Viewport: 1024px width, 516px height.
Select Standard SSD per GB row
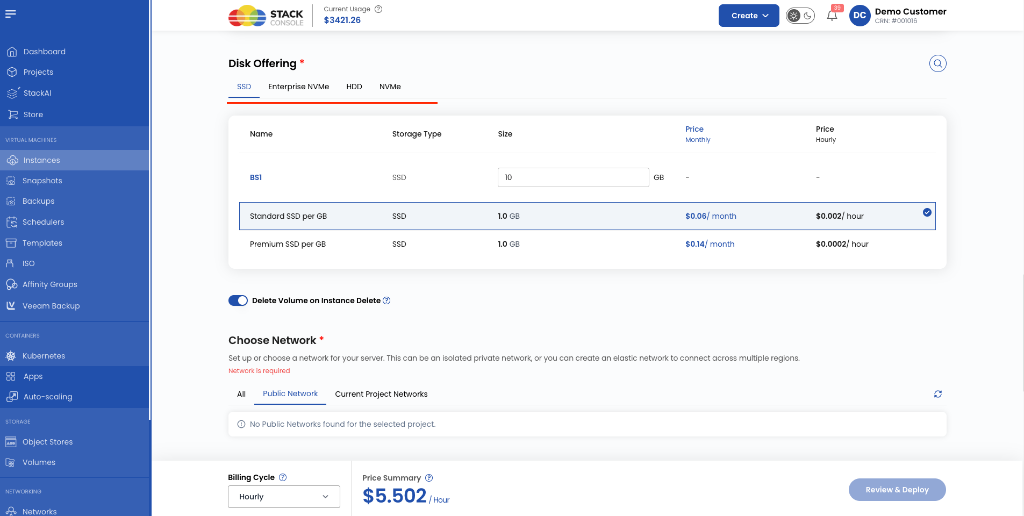click(587, 216)
